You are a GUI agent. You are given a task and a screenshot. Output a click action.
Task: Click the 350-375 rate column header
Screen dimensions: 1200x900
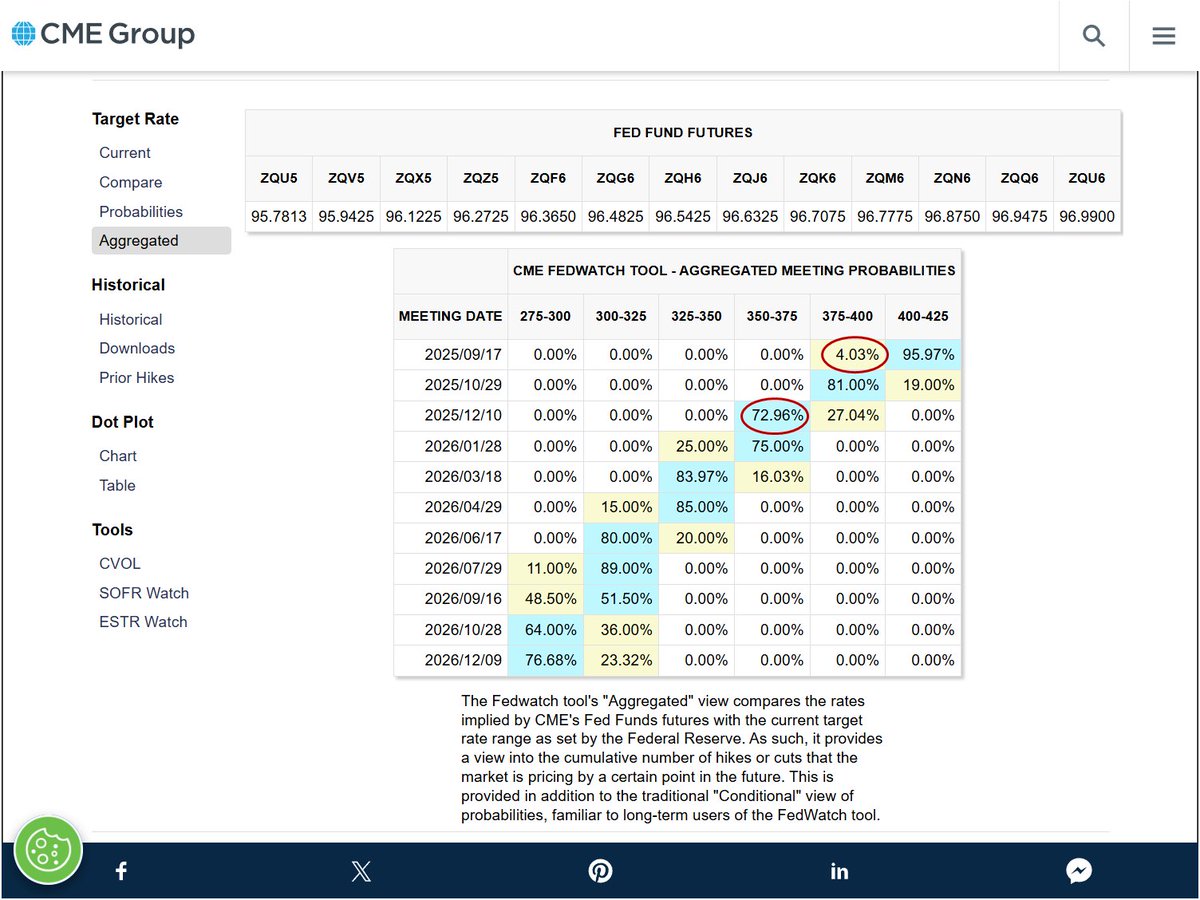click(772, 316)
